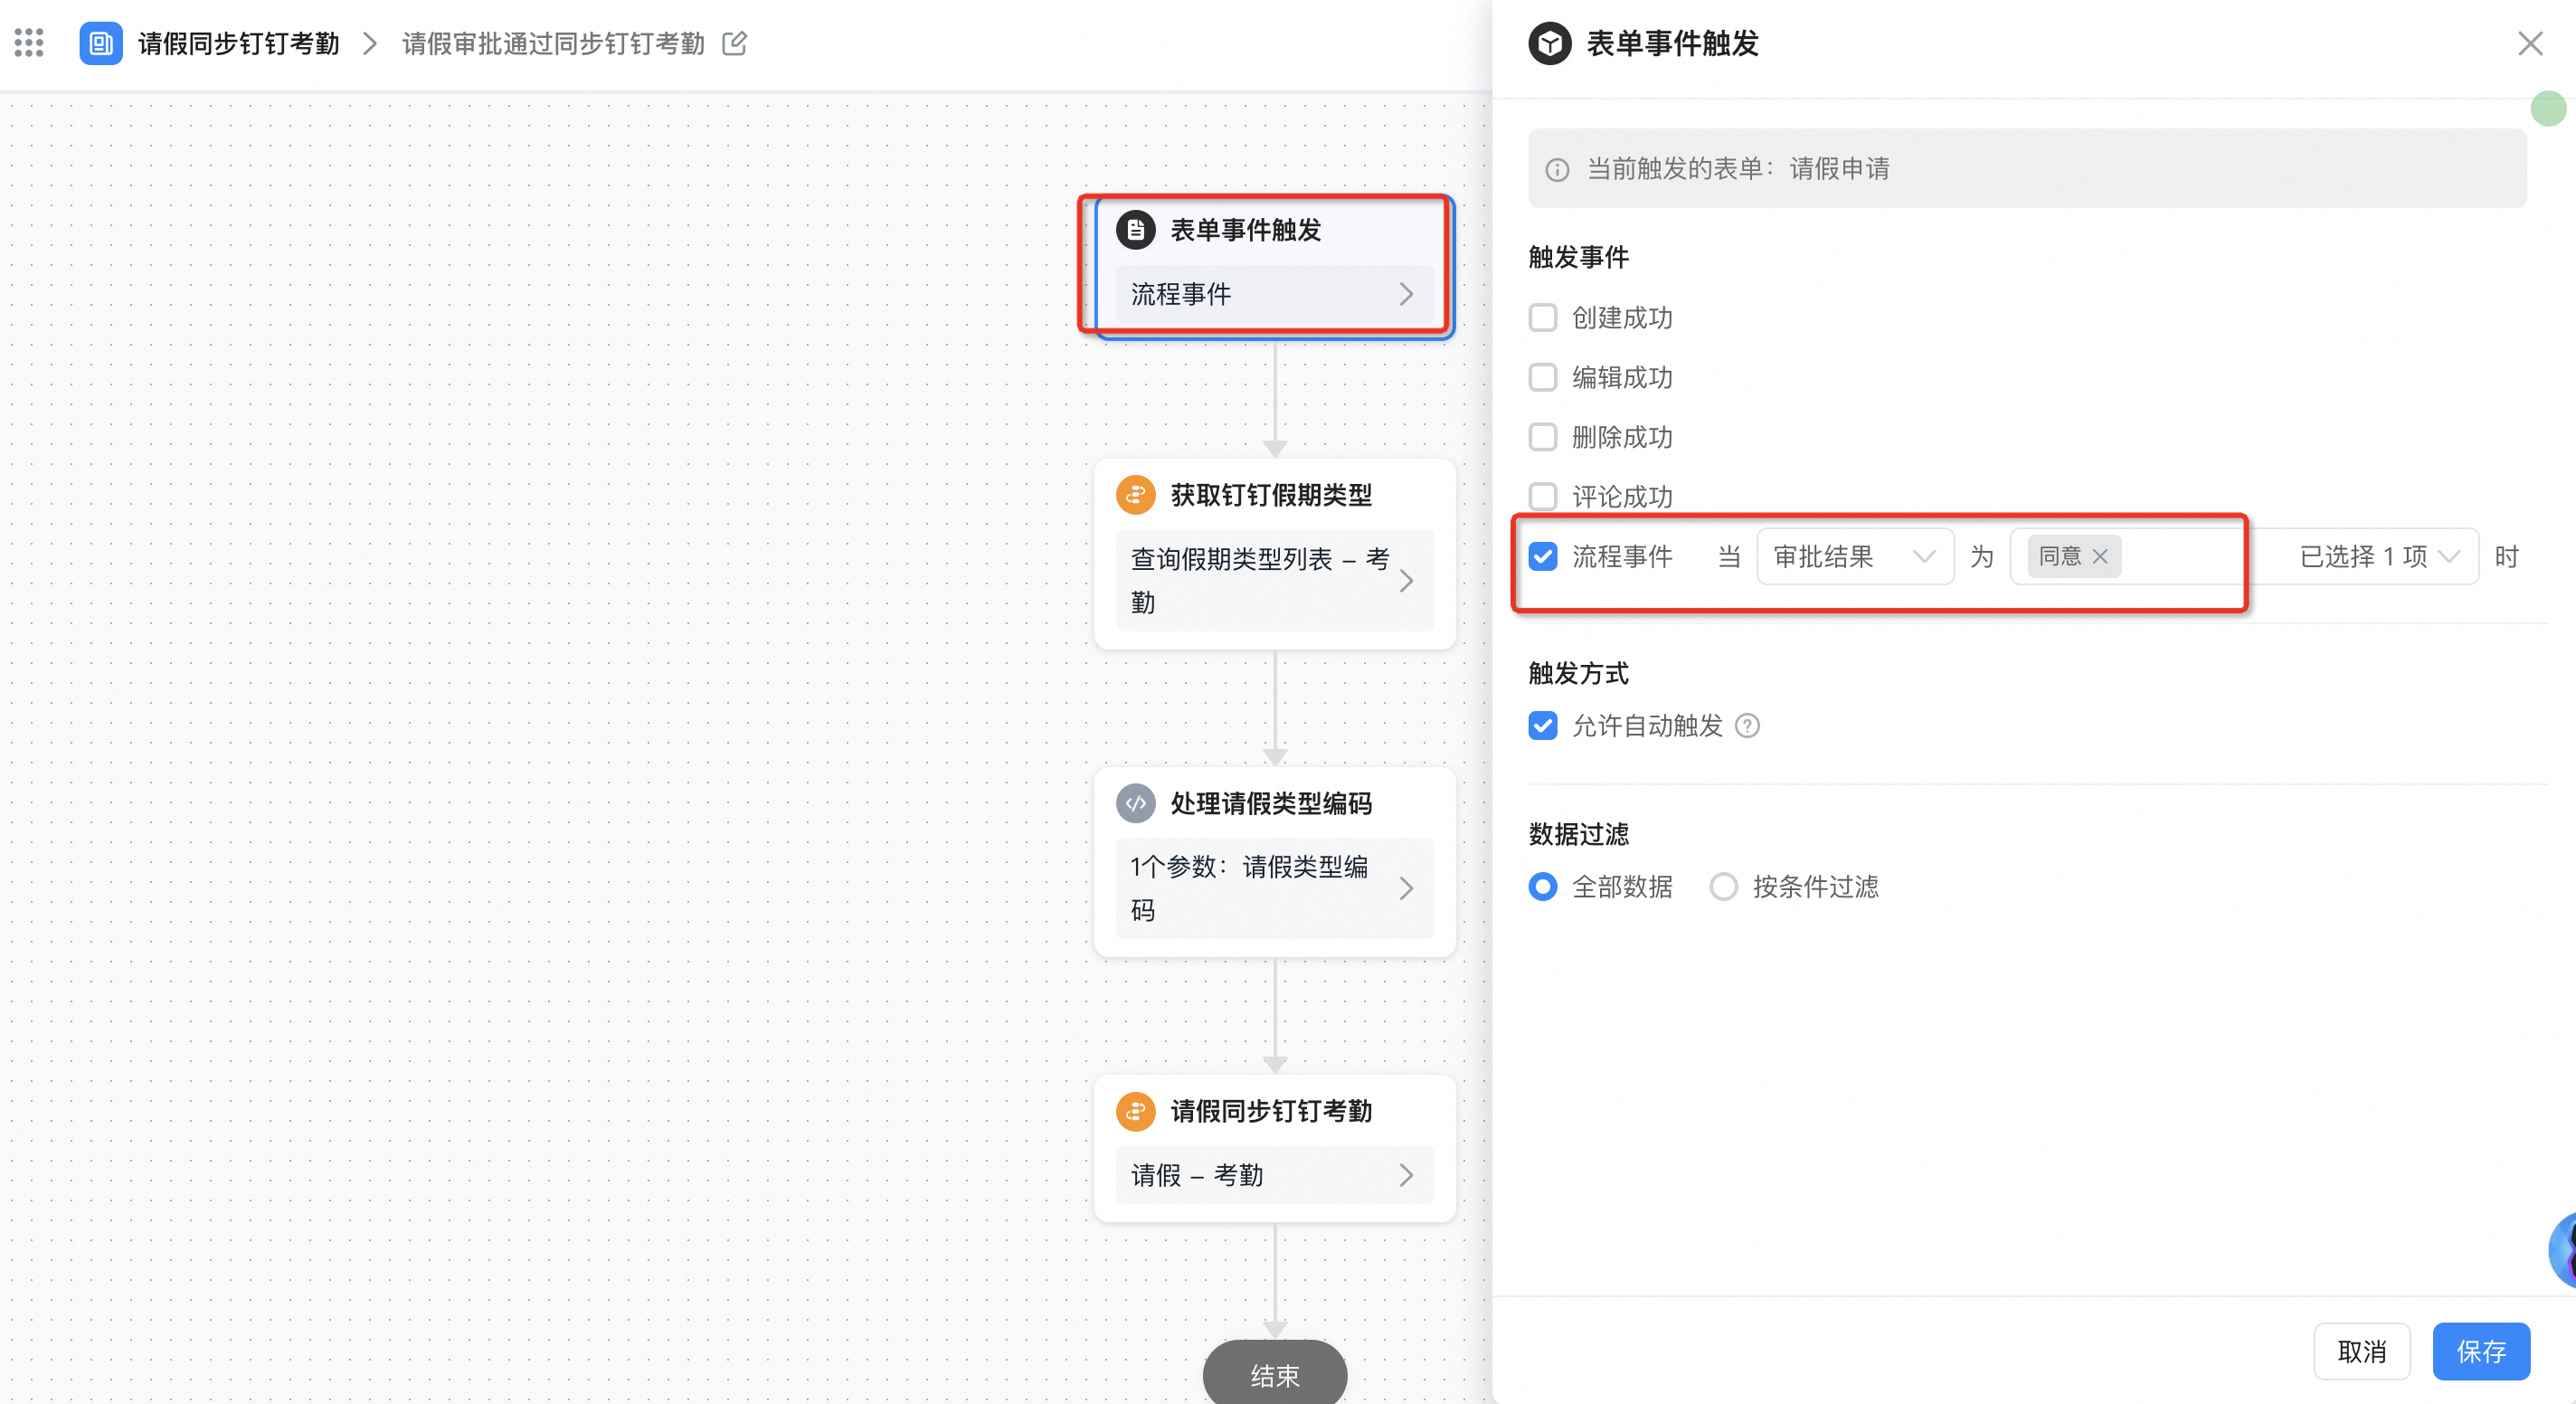Check the 编辑成功 checkbox
The image size is (2576, 1404).
click(1543, 378)
